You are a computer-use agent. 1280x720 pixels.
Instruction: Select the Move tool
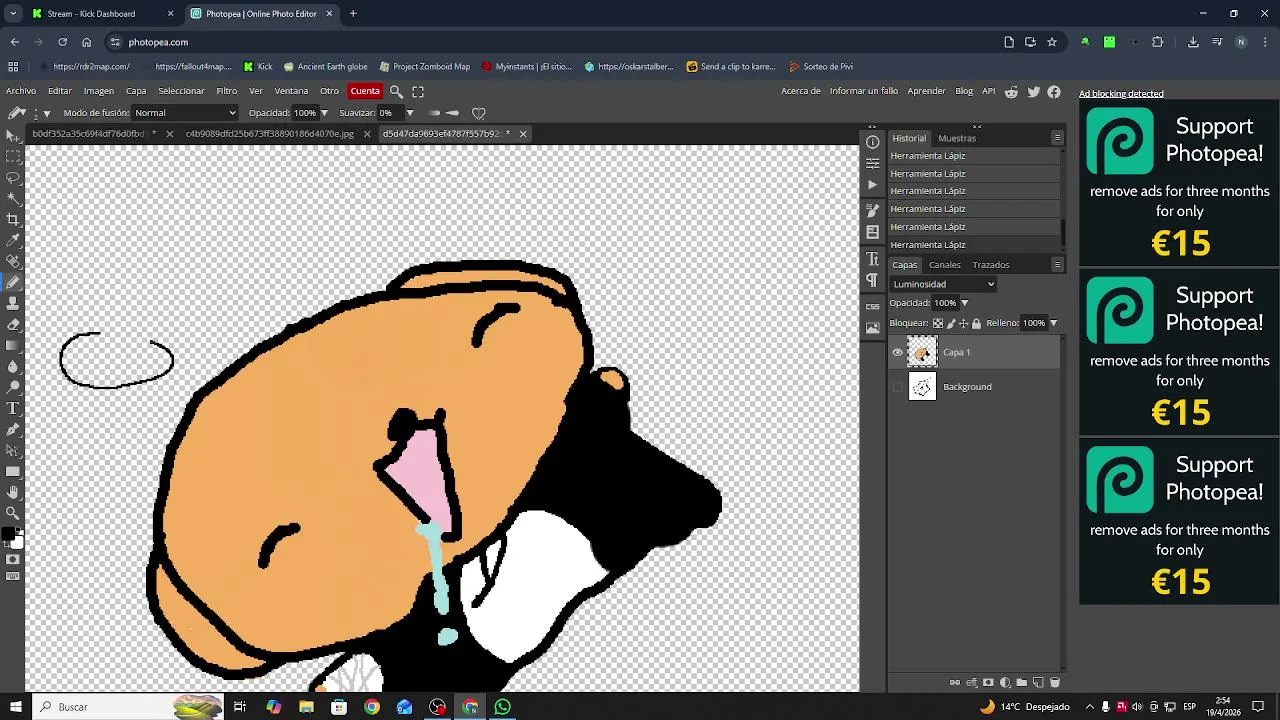(x=13, y=135)
